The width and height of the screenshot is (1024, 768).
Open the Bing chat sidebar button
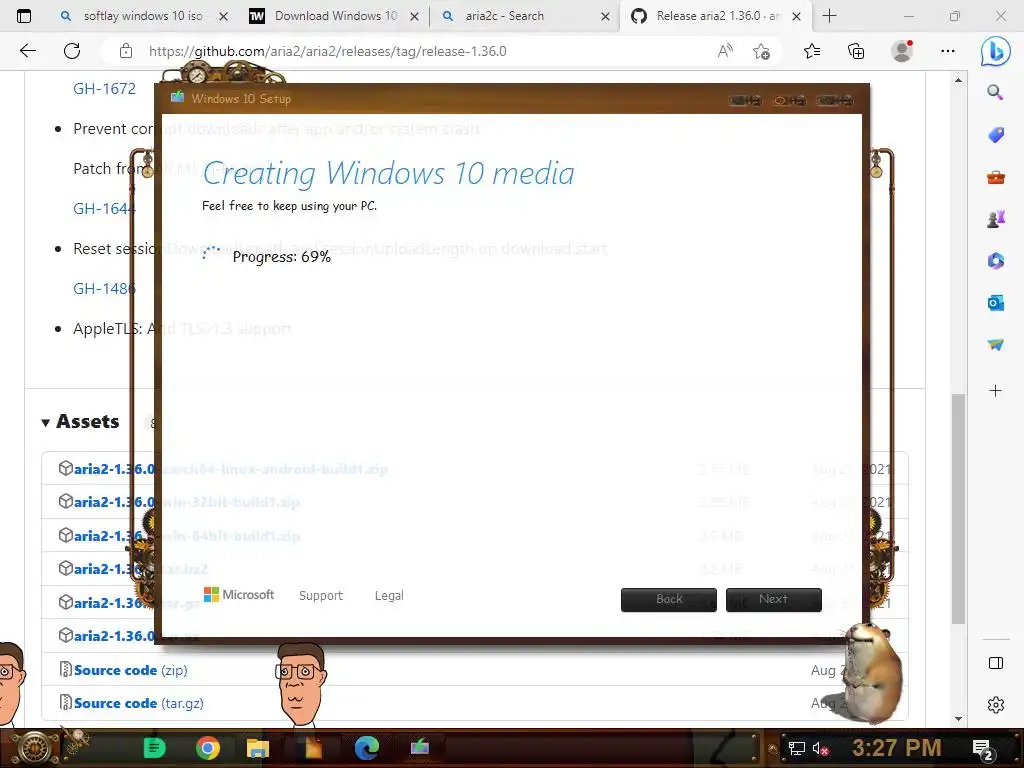pyautogui.click(x=995, y=51)
